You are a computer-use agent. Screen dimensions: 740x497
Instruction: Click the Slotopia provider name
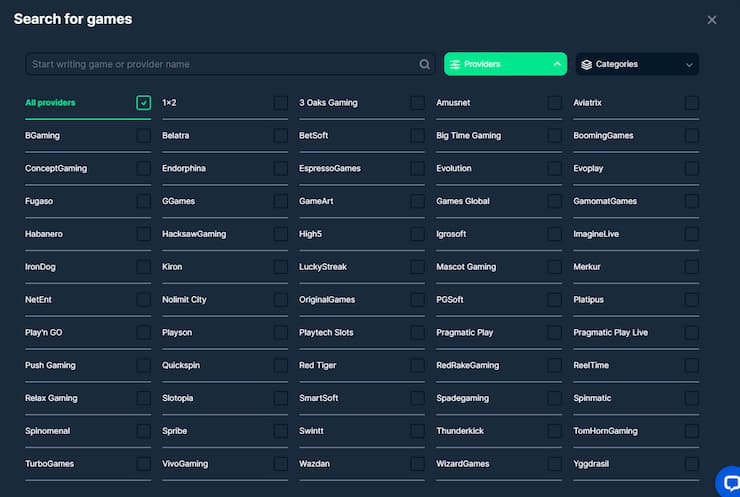(x=177, y=398)
